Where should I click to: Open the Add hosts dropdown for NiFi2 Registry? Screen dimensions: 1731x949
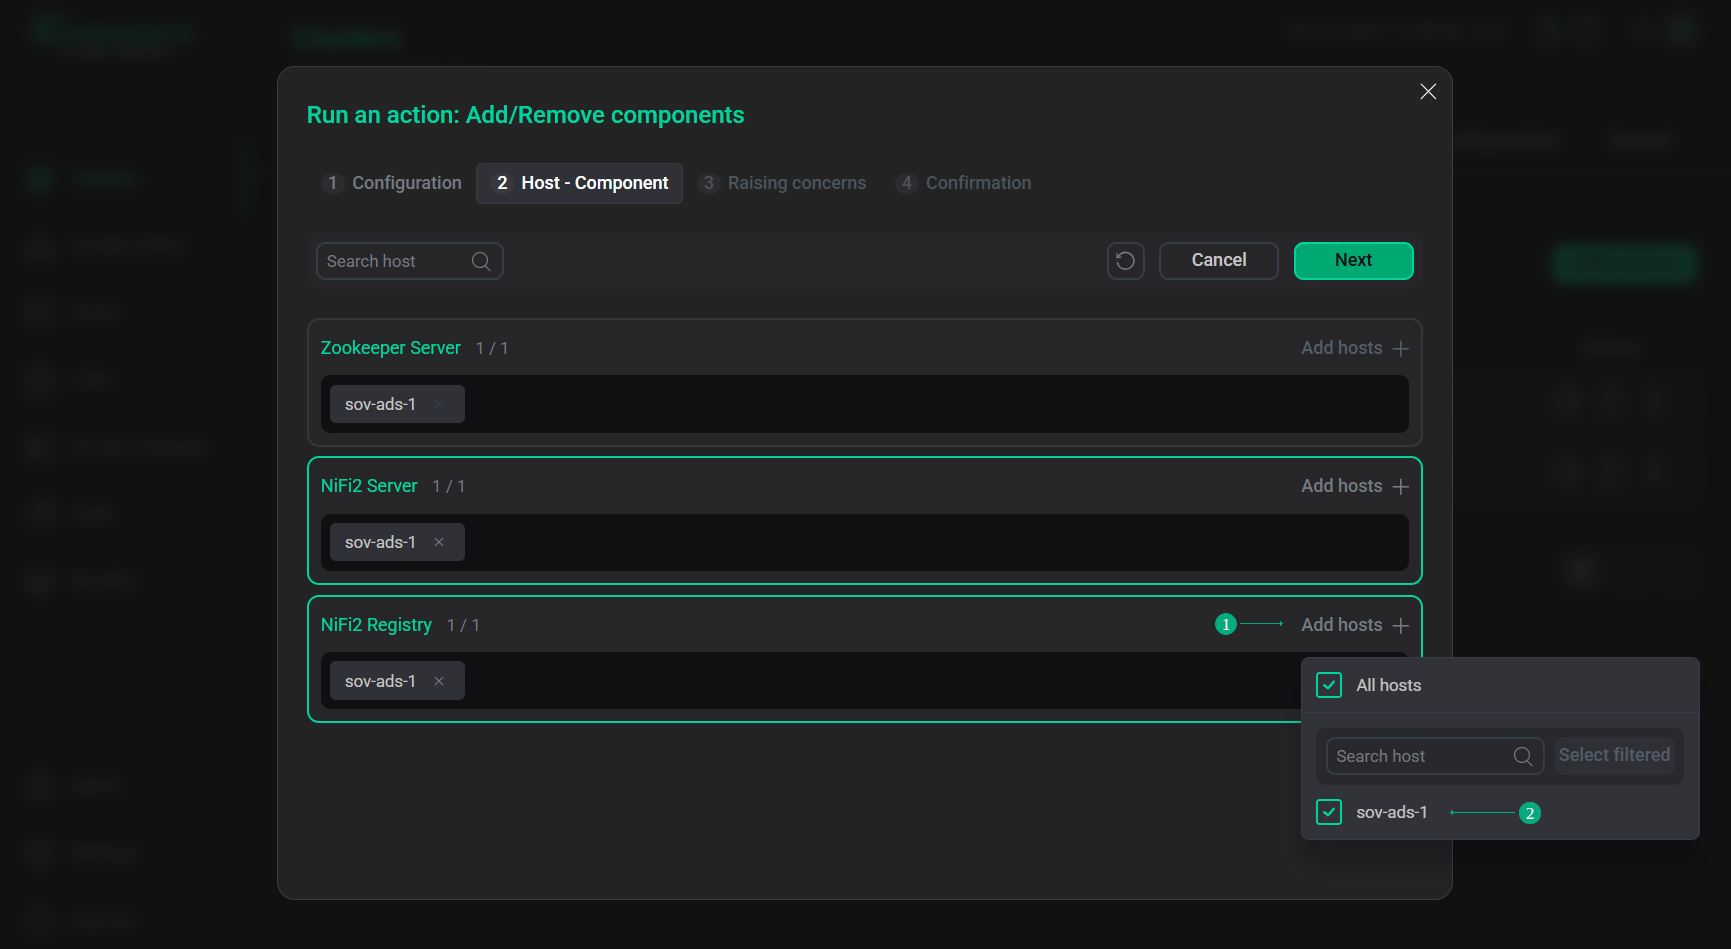click(1354, 624)
